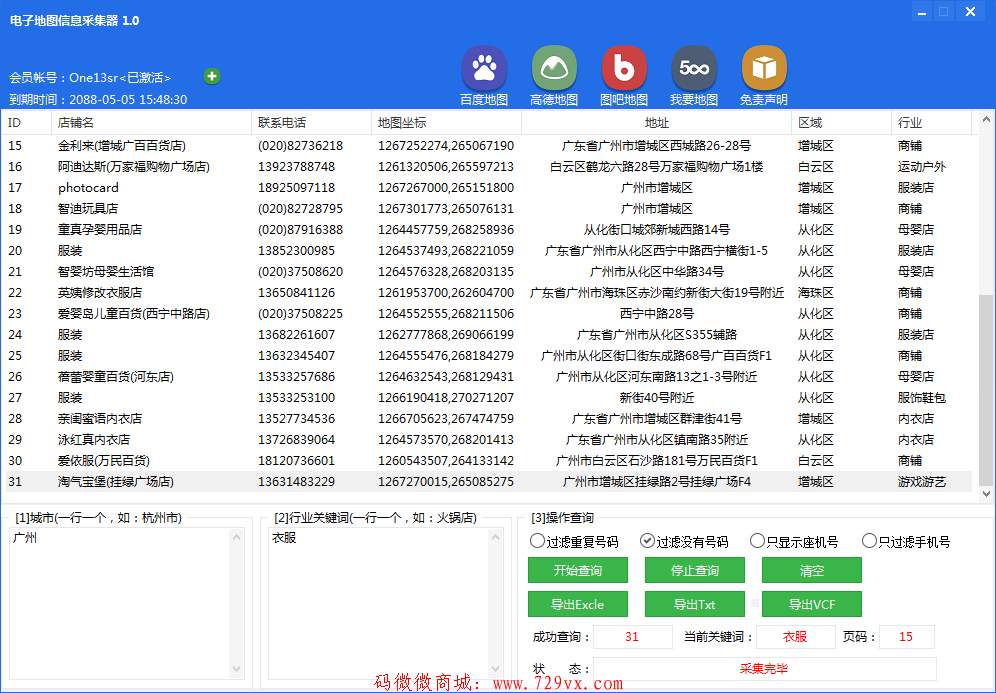Viewport: 996px width, 693px height.
Task: Select the 泳红真内衣店 row
Action: click(488, 439)
